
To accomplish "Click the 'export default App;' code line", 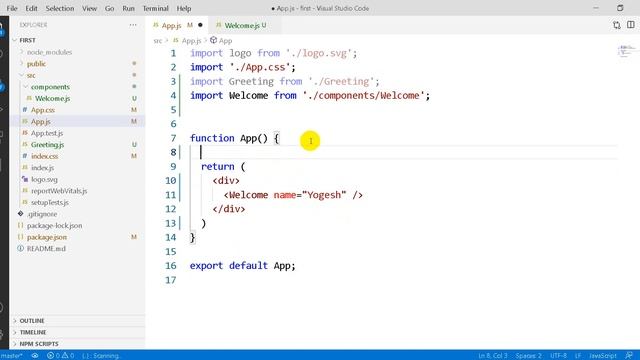I will click(242, 266).
